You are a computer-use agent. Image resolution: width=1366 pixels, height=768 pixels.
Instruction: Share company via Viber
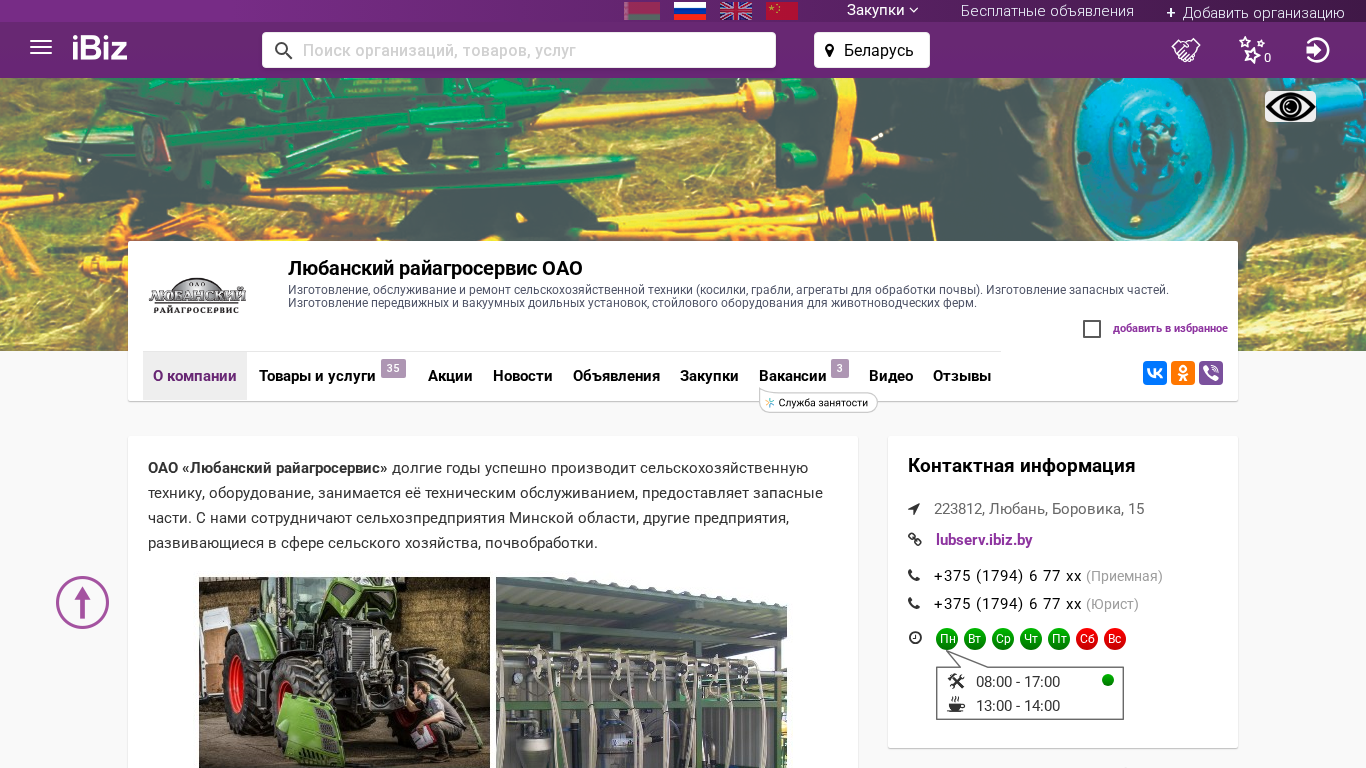1211,373
